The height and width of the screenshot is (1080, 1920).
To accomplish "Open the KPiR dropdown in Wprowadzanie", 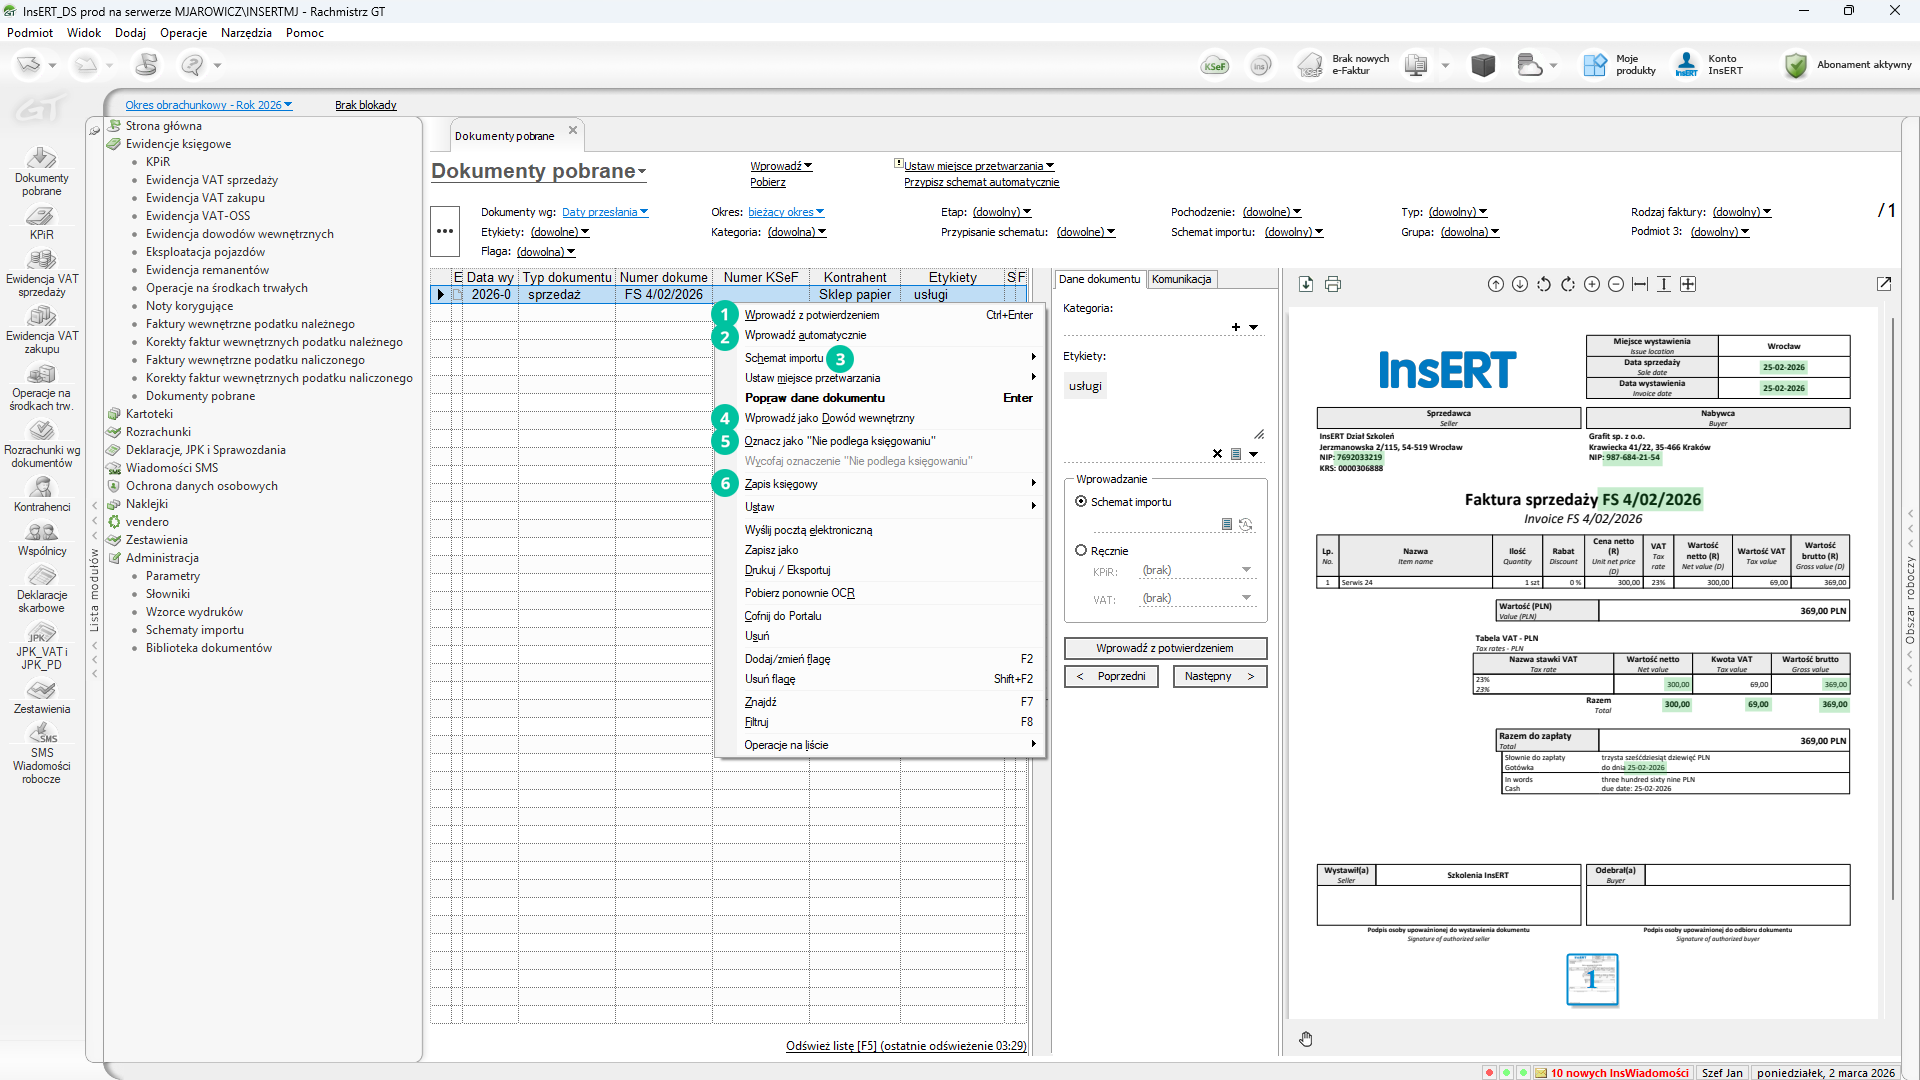I will point(1246,570).
